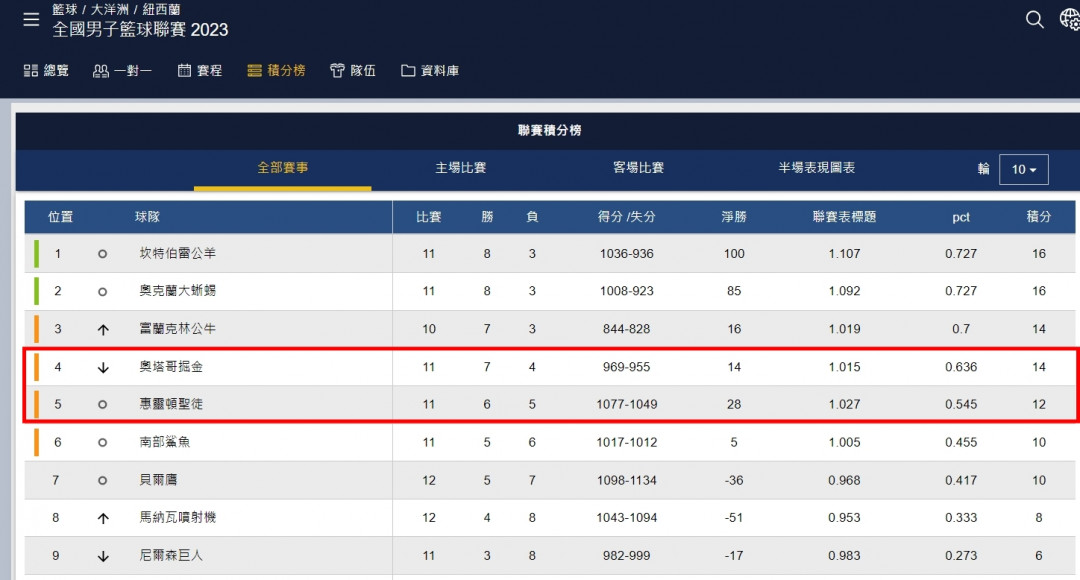Click unchanged circle icon beside 坎特伯雷公羊
The image size is (1080, 580).
tap(102, 254)
